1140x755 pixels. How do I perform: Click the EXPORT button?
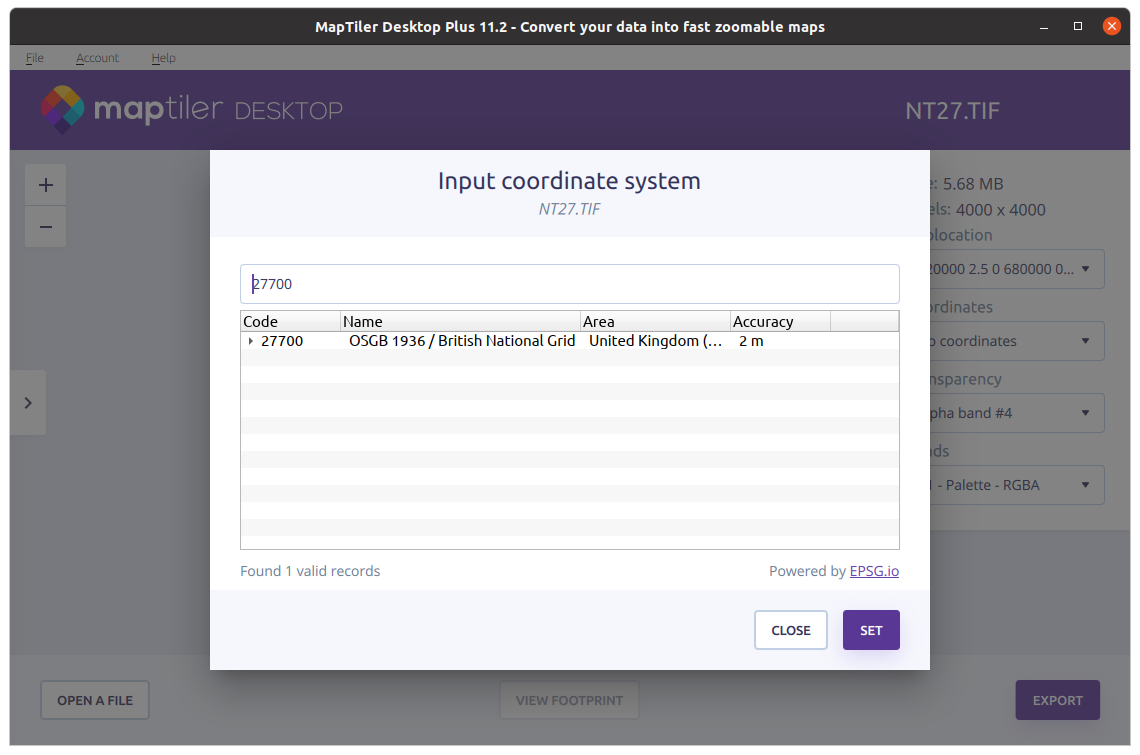[x=1057, y=700]
